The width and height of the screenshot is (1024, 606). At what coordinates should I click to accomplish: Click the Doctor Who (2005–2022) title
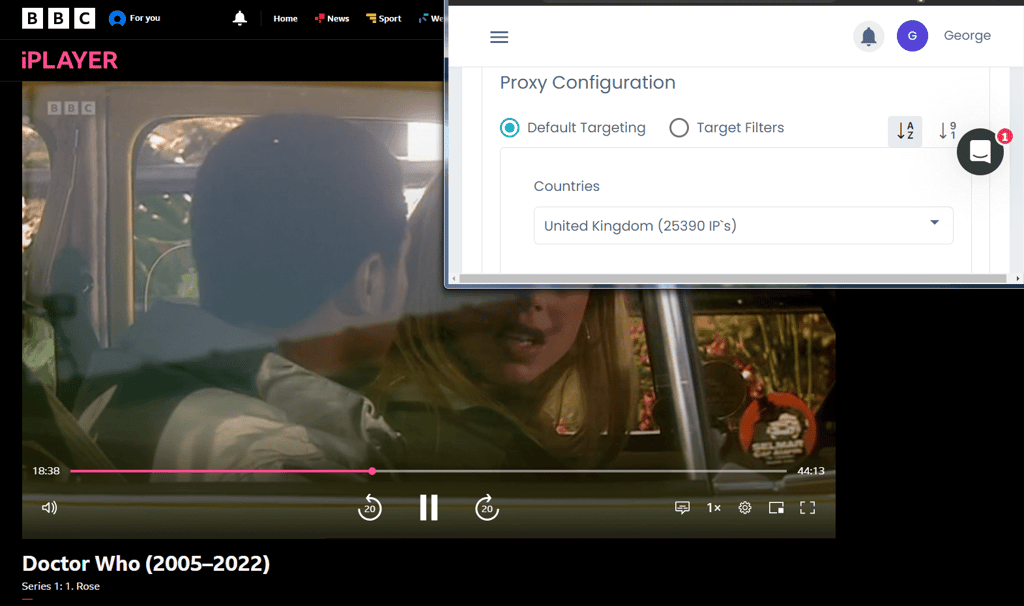(146, 564)
